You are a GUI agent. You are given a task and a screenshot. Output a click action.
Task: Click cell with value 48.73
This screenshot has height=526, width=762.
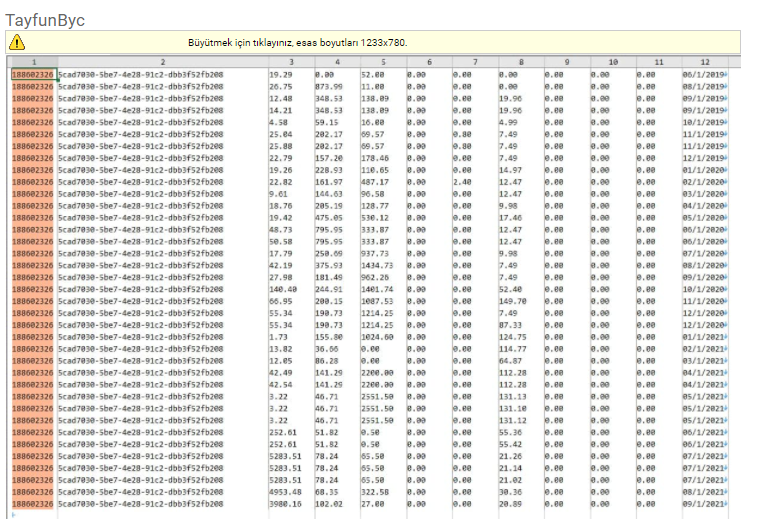point(281,229)
